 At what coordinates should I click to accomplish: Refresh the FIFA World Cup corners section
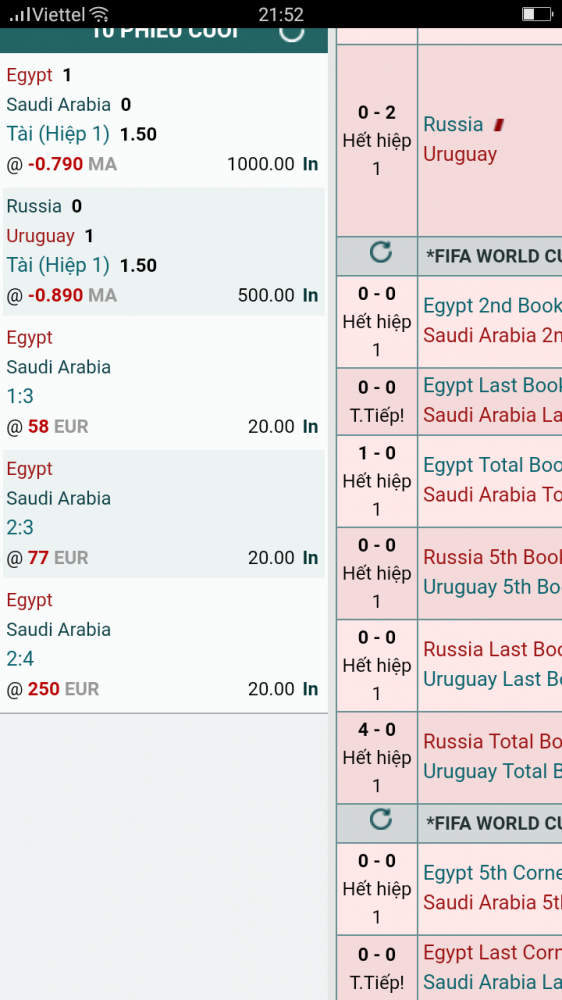pos(381,820)
